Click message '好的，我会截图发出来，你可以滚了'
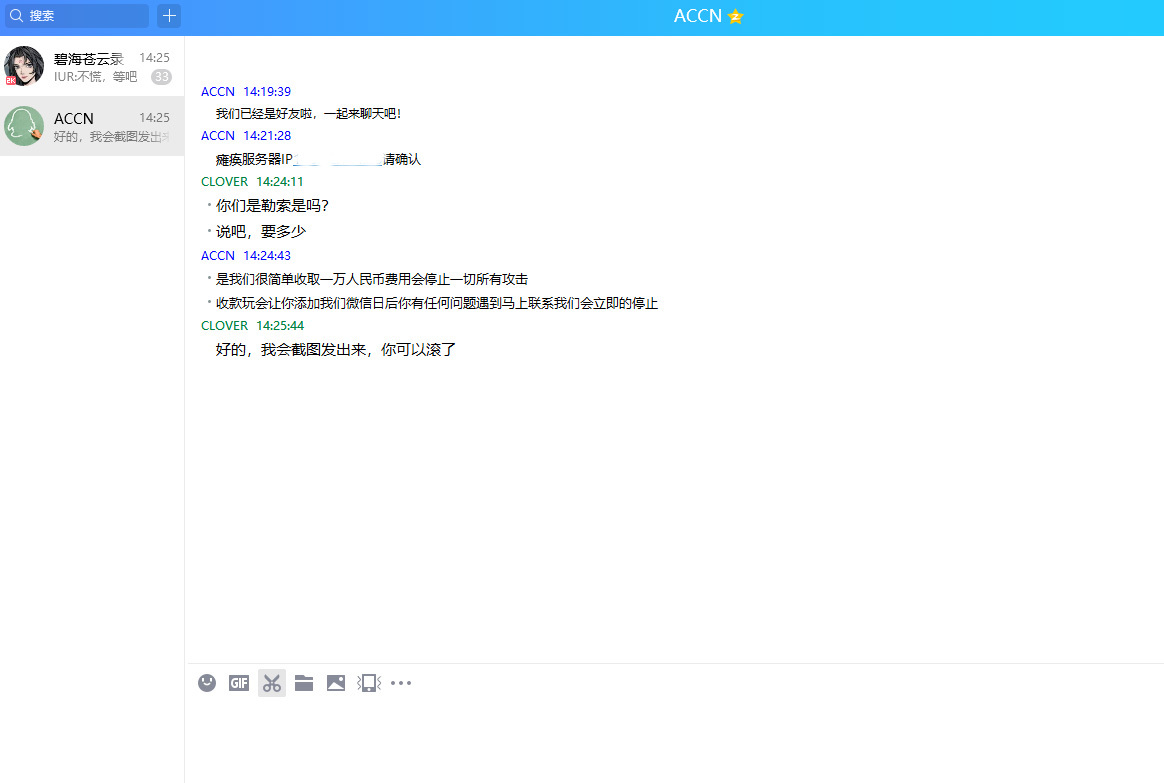The width and height of the screenshot is (1164, 783). [x=336, y=350]
